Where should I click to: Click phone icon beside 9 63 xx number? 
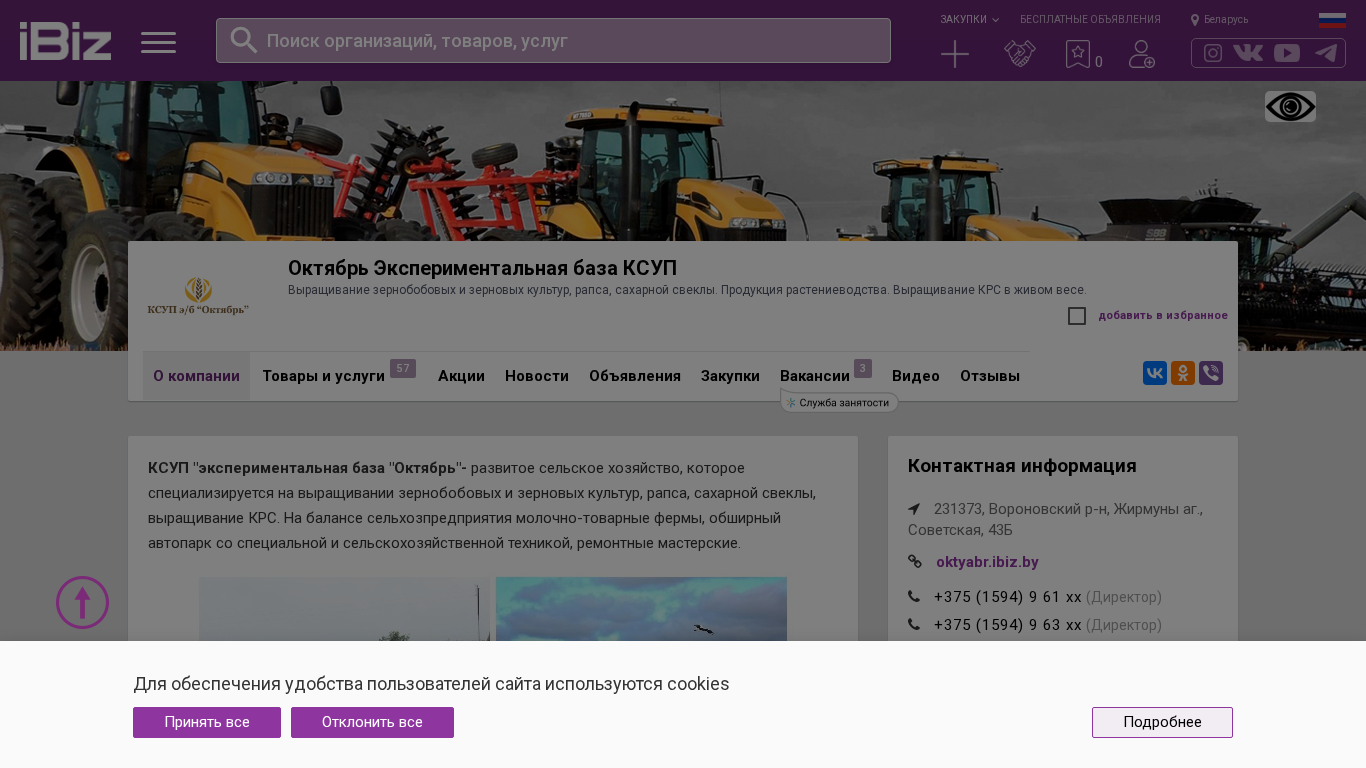914,625
